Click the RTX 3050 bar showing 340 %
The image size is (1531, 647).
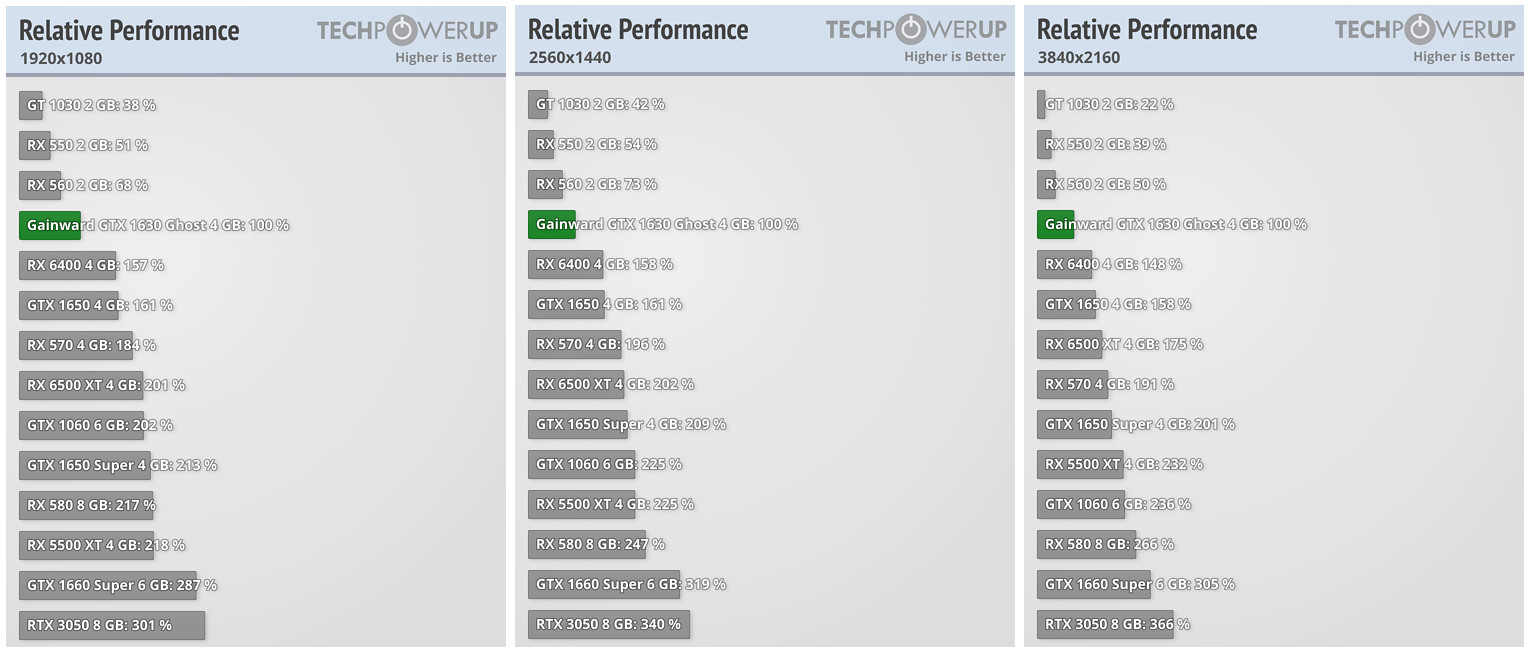point(609,624)
